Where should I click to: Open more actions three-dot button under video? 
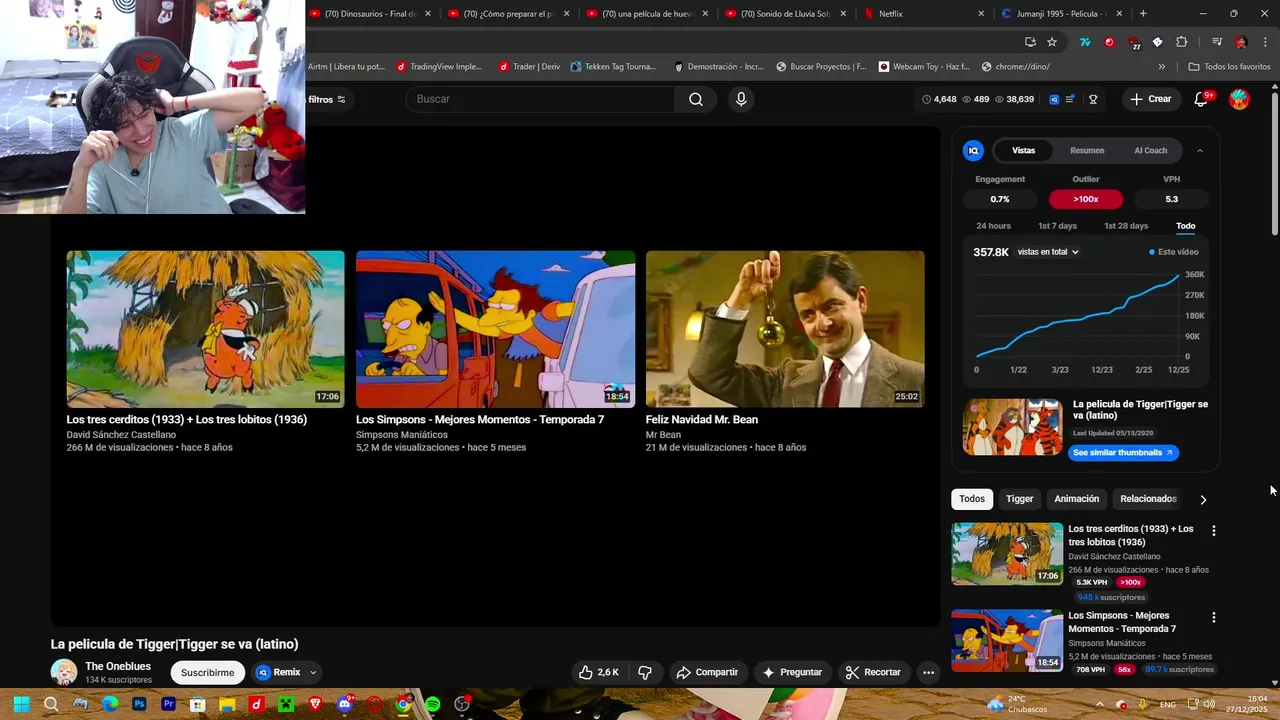(928, 672)
